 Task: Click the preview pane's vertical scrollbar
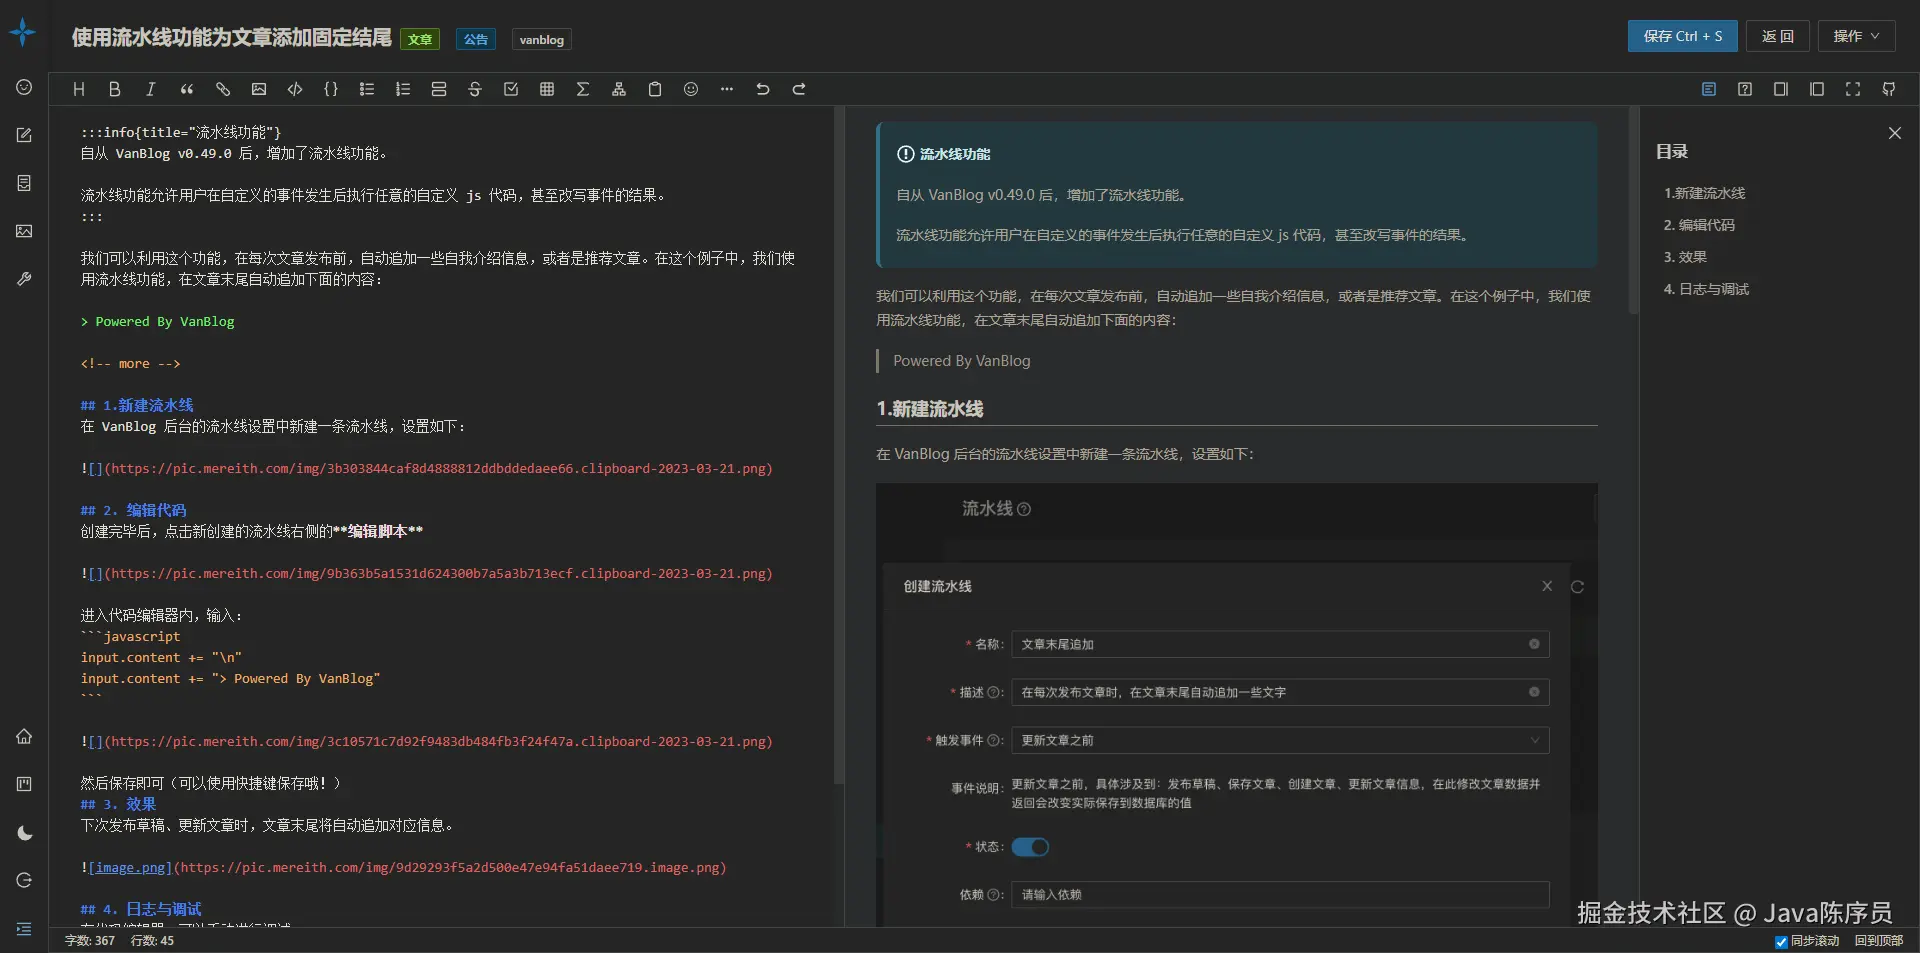[1634, 210]
